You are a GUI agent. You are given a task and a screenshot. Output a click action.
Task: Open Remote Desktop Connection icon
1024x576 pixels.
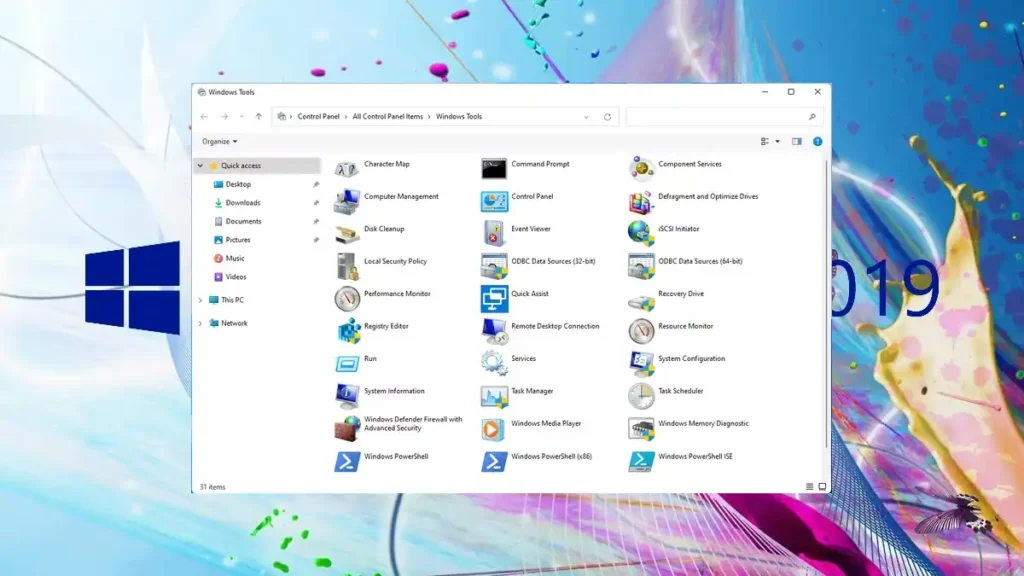494,331
